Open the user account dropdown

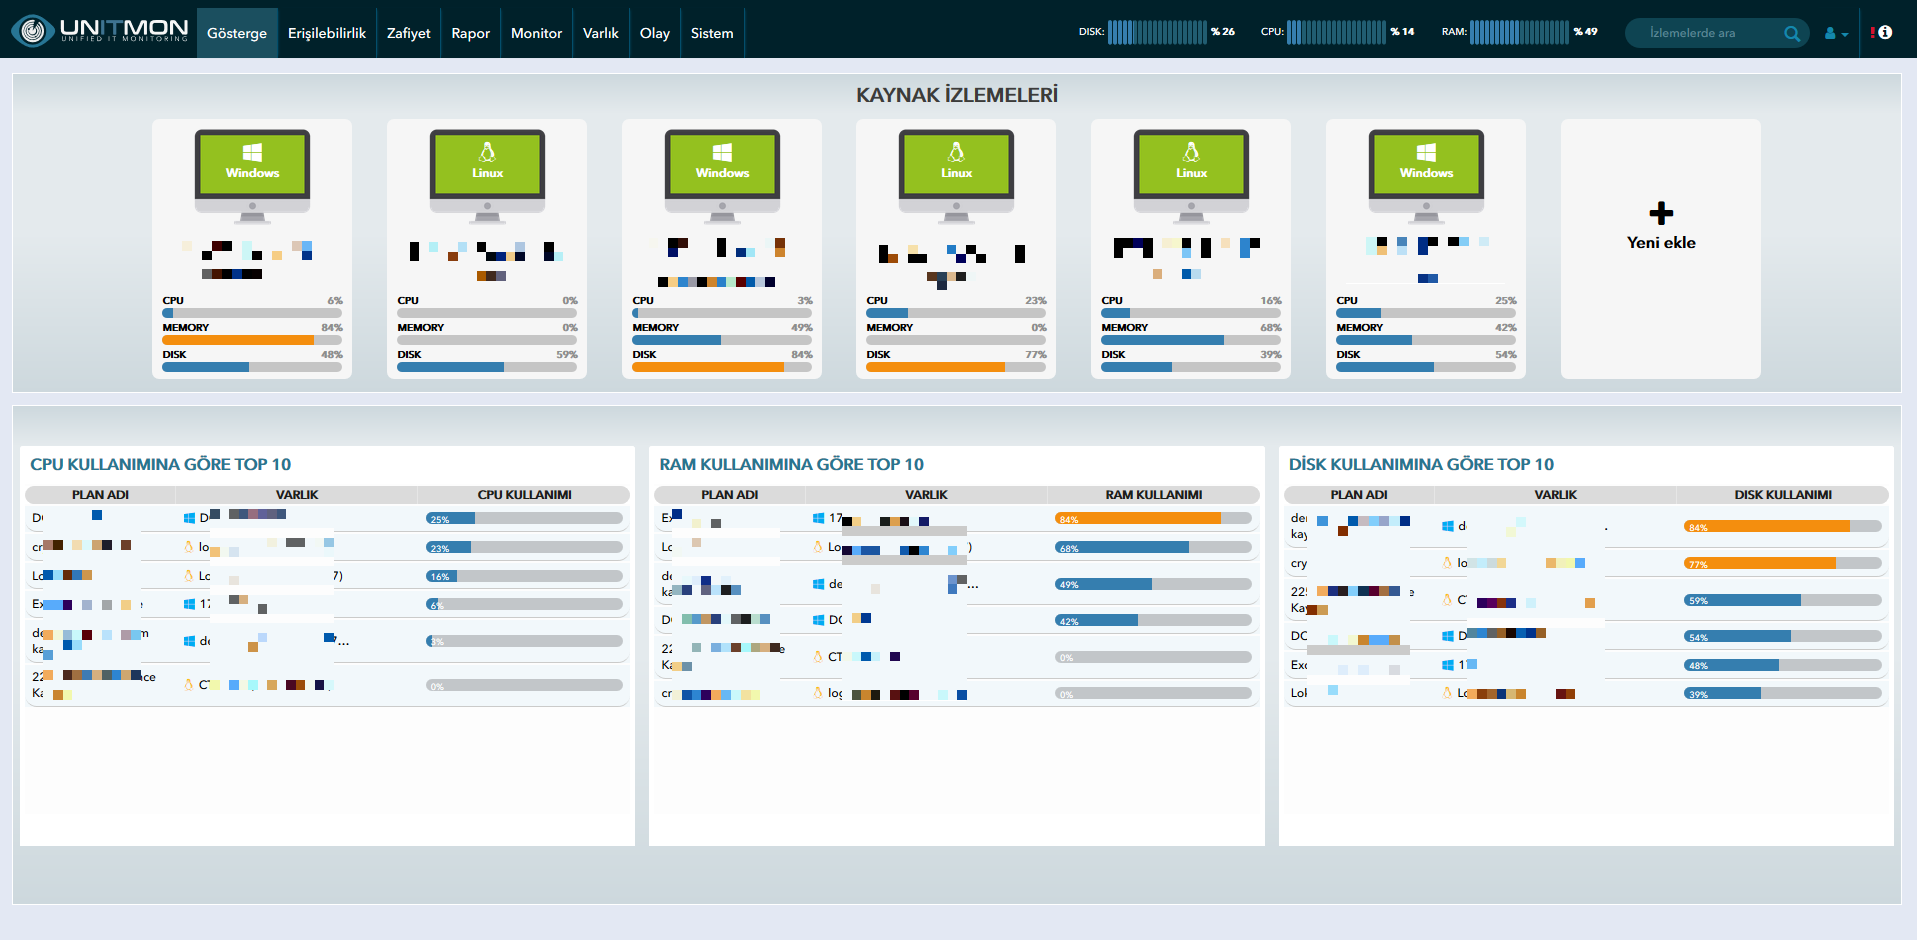[x=1836, y=33]
